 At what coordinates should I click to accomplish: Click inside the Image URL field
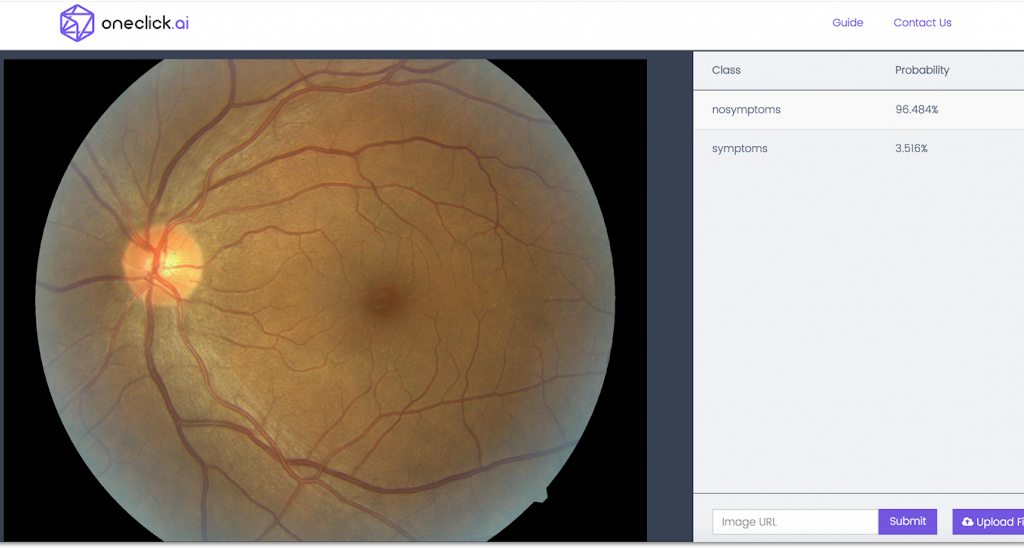795,522
